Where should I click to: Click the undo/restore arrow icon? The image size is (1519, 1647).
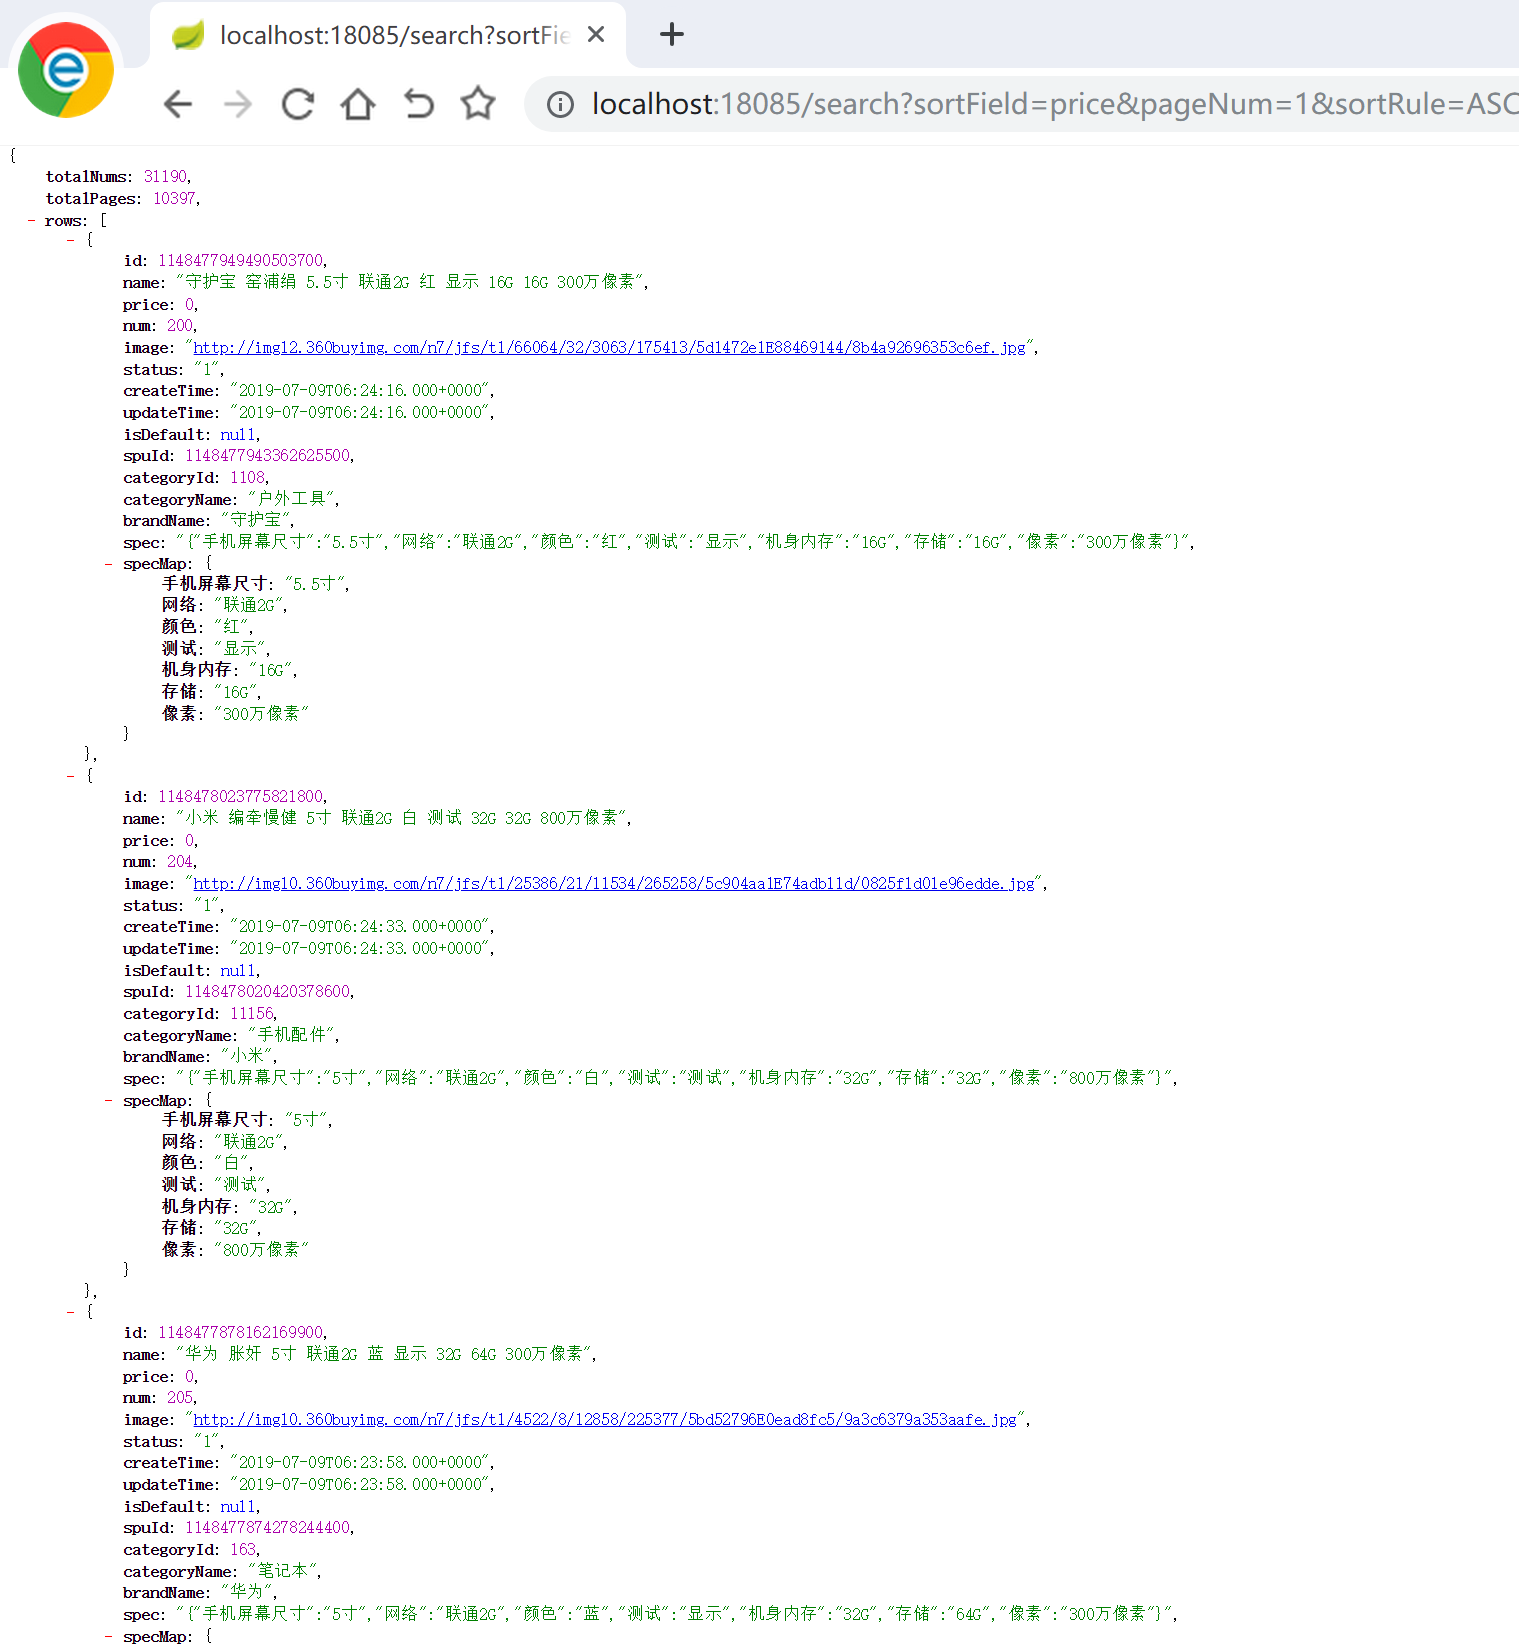pyautogui.click(x=418, y=104)
